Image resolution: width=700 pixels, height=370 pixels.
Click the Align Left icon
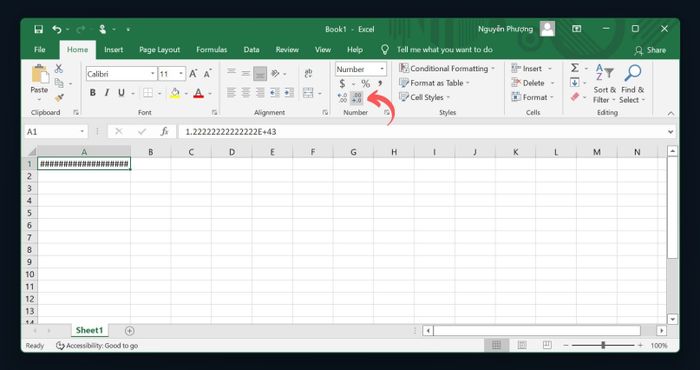(231, 93)
